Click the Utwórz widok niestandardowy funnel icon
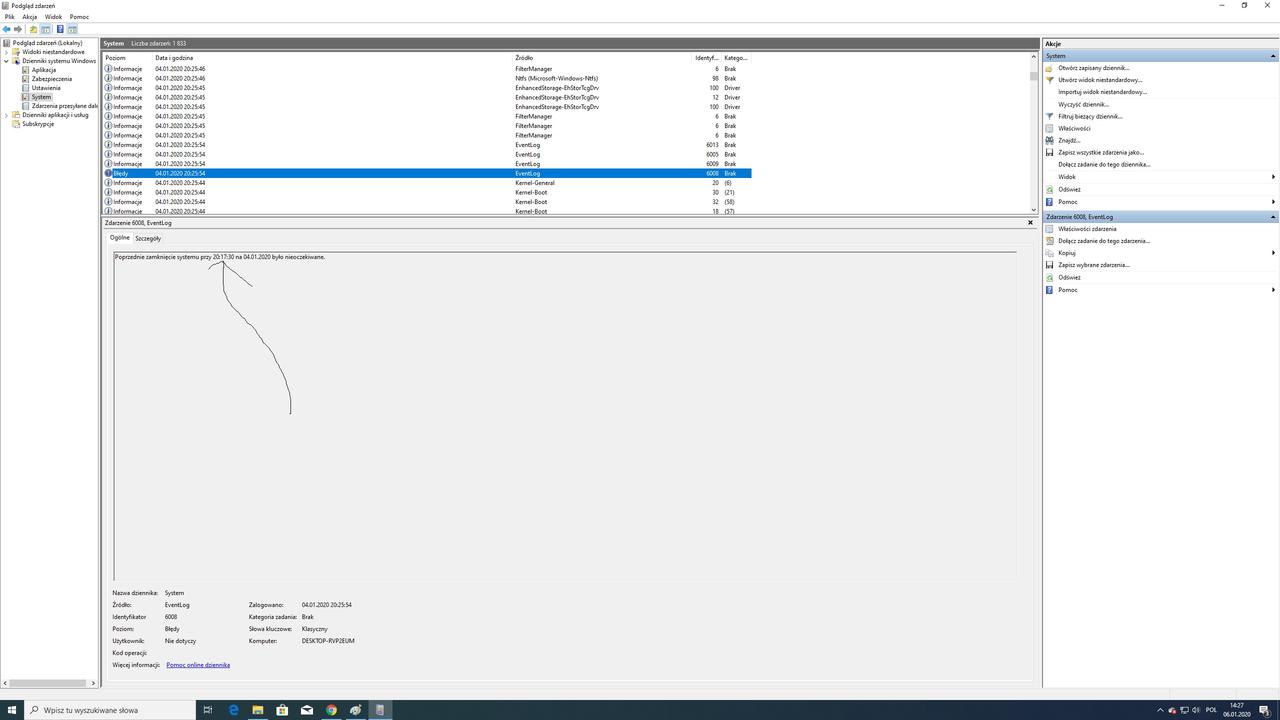Screen dimensions: 1280x720 1048,79
